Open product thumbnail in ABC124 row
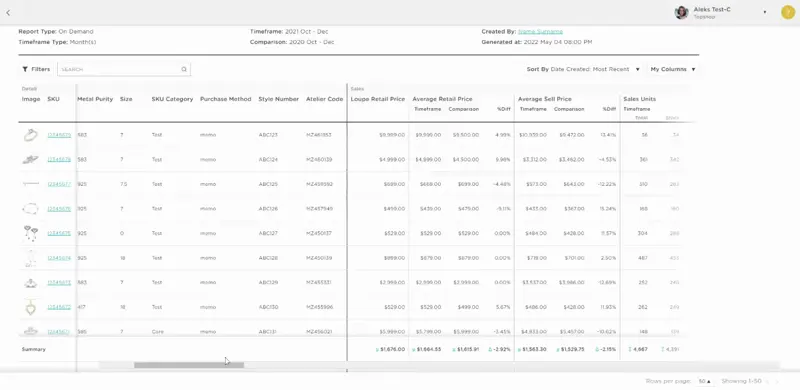 click(x=31, y=159)
